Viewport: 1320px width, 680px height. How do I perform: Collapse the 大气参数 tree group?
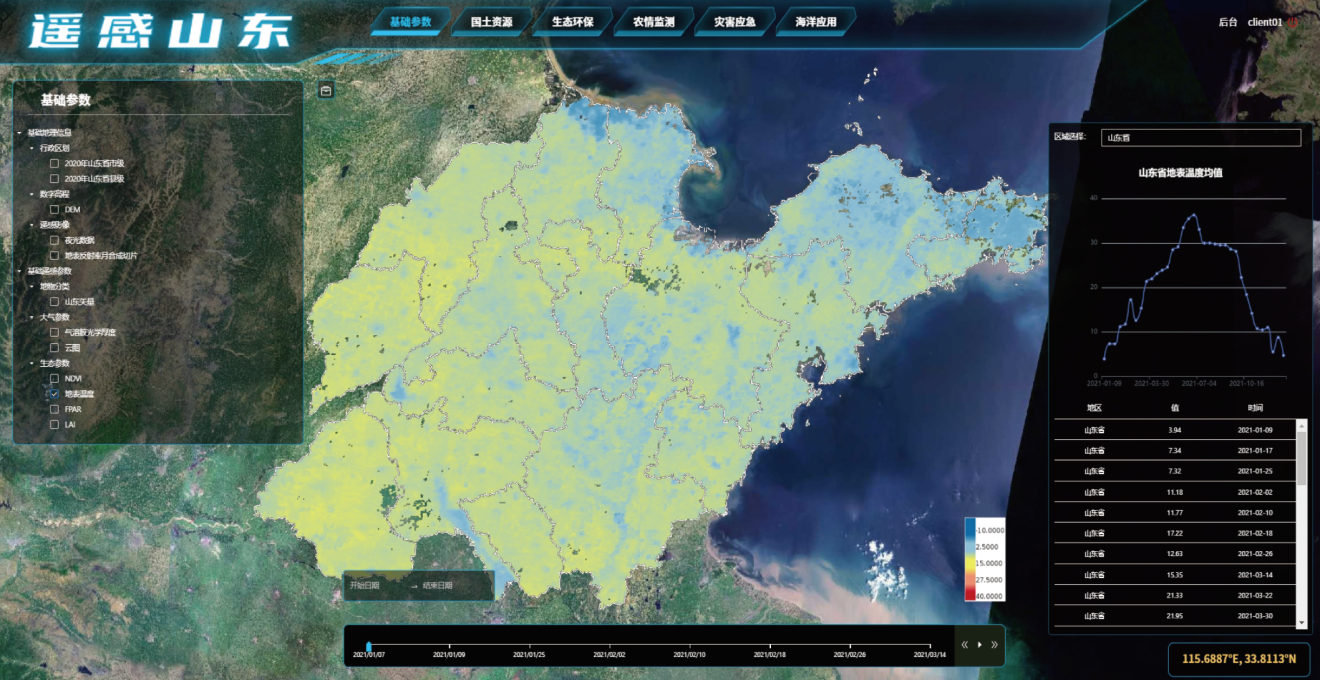[31, 317]
